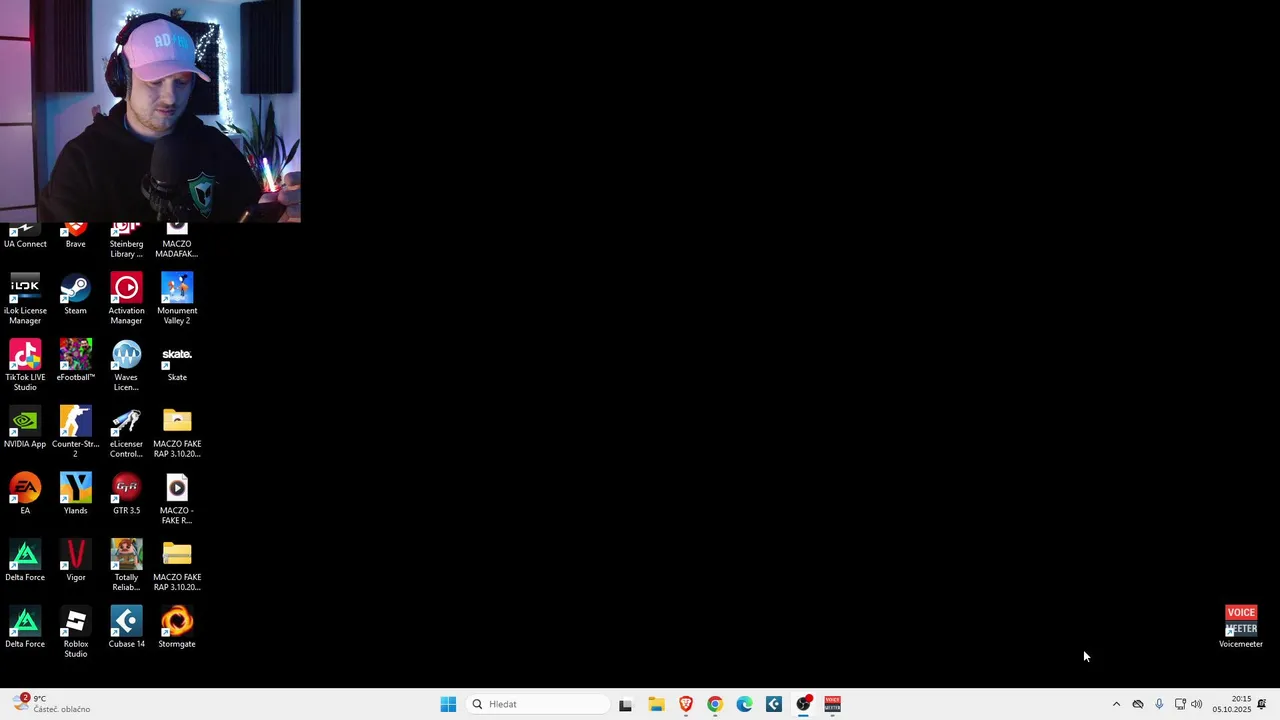Image resolution: width=1280 pixels, height=720 pixels.
Task: Select the EA desktop shortcut
Action: [25, 494]
